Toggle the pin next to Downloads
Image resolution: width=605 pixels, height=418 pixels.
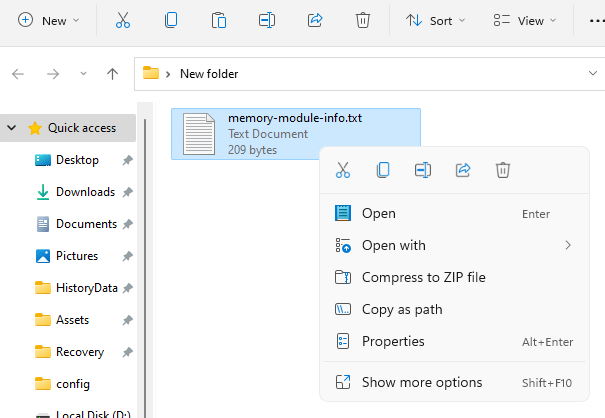[127, 192]
